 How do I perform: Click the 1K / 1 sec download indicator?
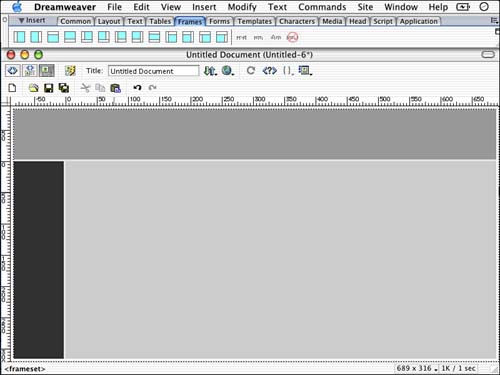pos(458,368)
